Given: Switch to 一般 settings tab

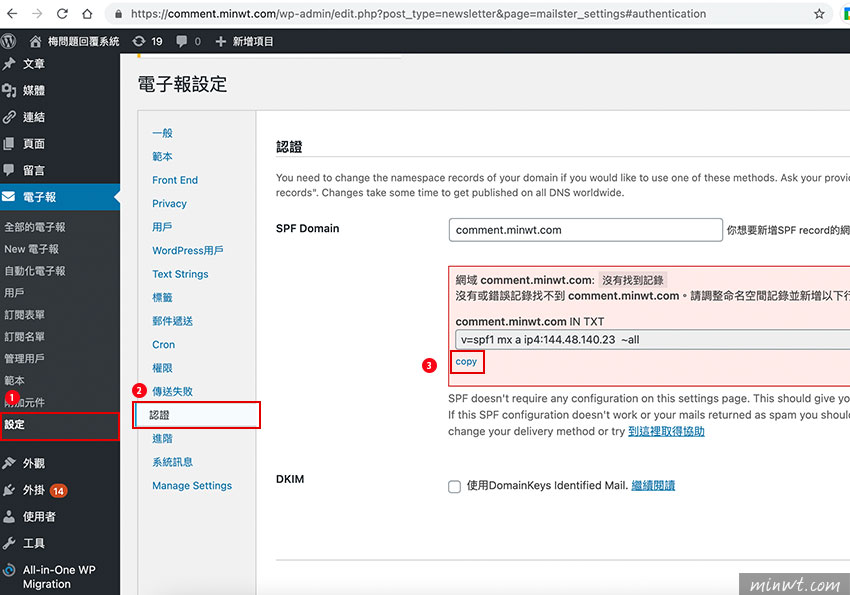Looking at the screenshot, I should (x=163, y=133).
